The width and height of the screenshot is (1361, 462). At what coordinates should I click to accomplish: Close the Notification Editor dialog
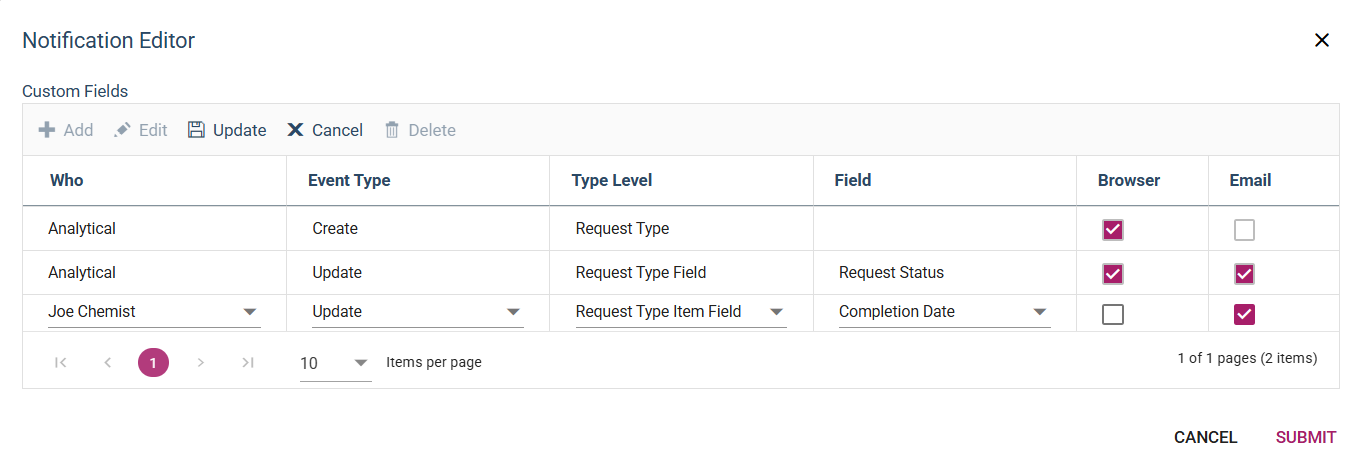(x=1322, y=40)
